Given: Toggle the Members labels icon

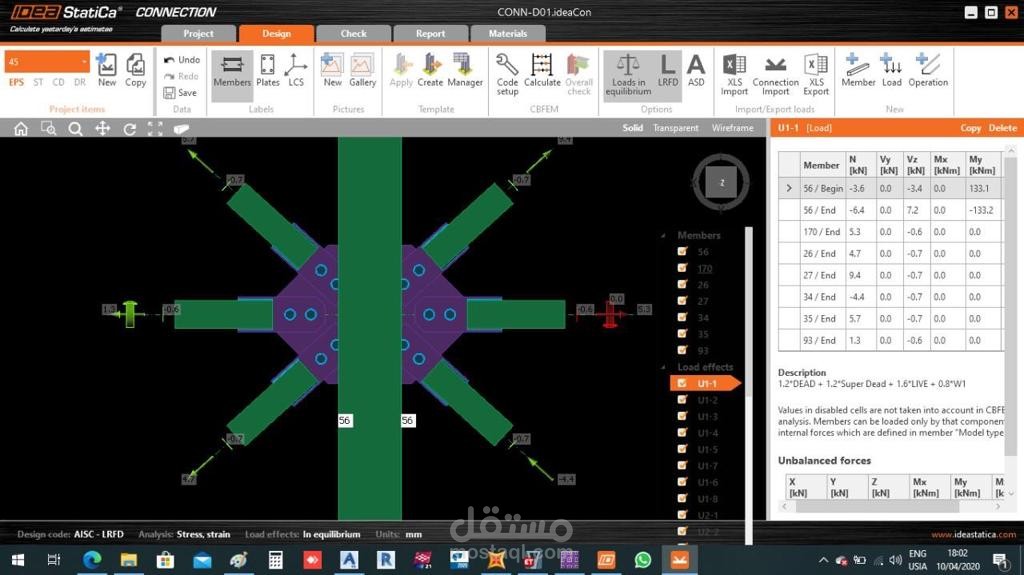Looking at the screenshot, I should pyautogui.click(x=232, y=70).
